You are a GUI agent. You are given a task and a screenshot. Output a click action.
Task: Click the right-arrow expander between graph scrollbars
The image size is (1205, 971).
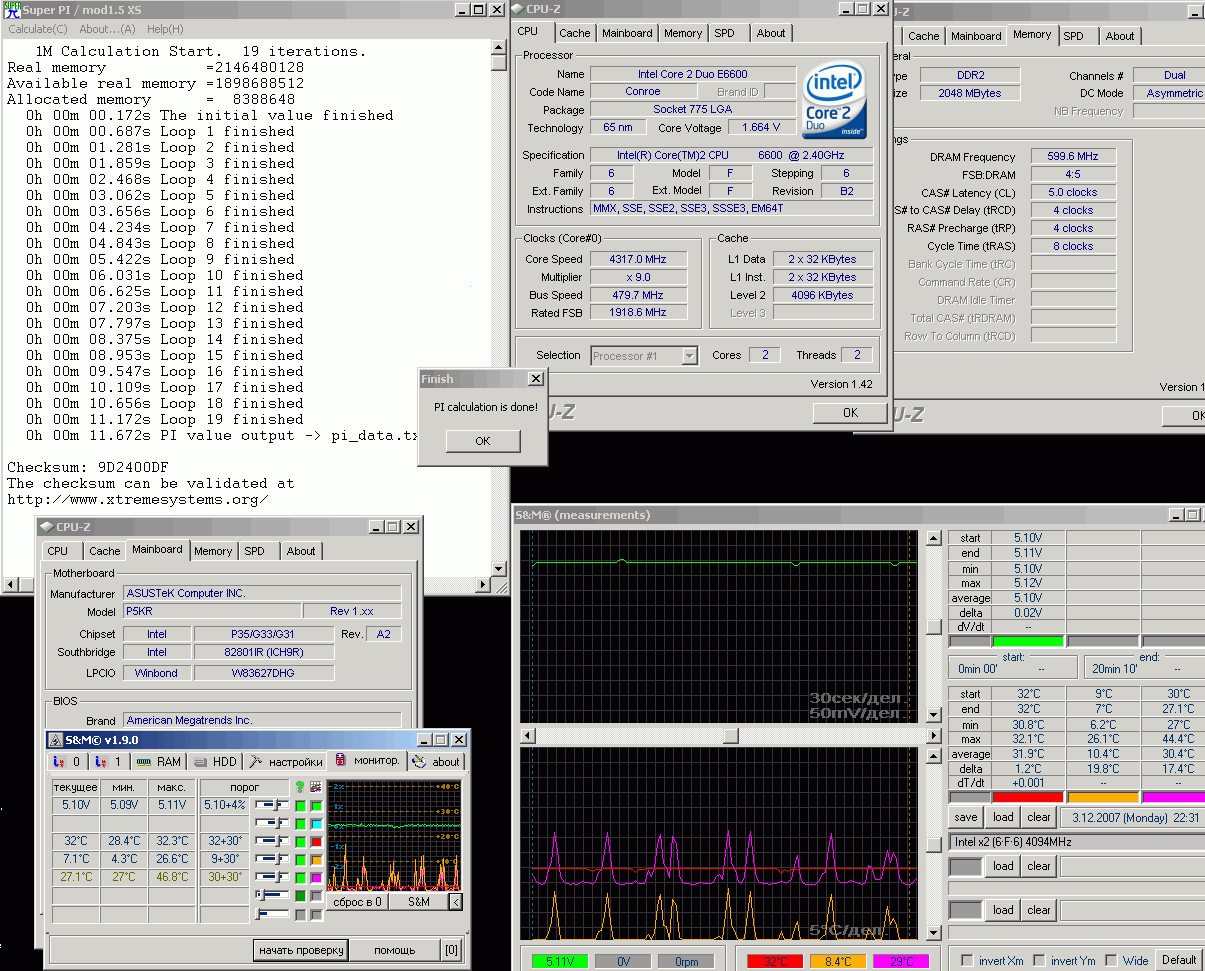coord(934,735)
